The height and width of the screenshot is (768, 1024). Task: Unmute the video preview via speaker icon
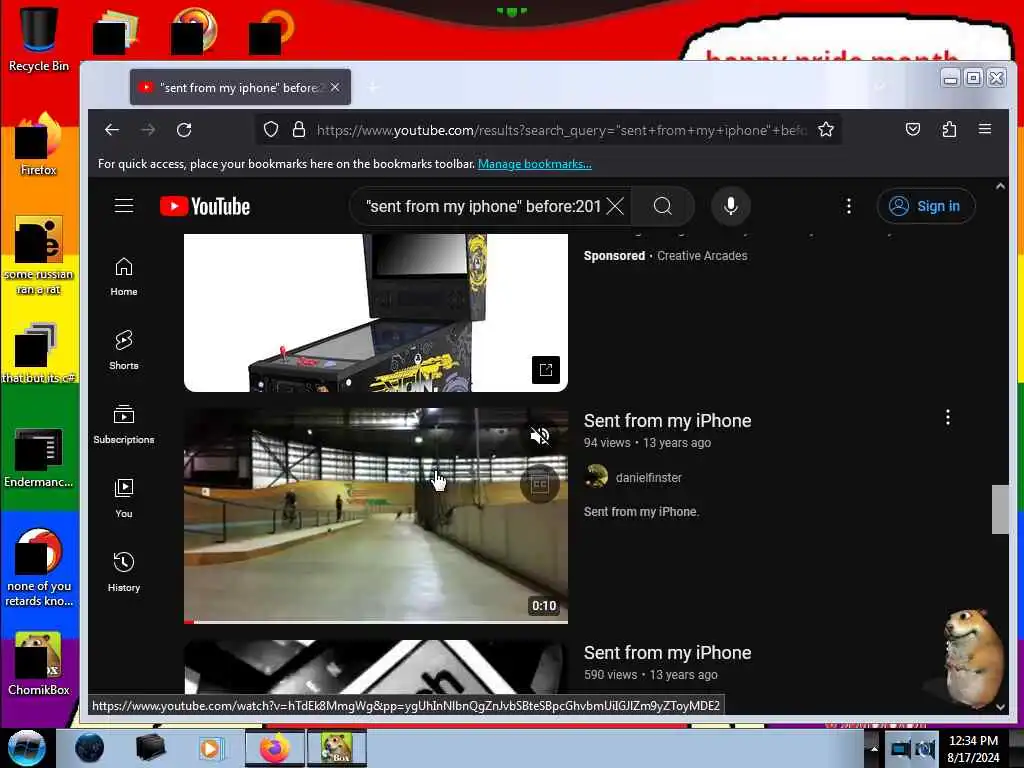(539, 436)
